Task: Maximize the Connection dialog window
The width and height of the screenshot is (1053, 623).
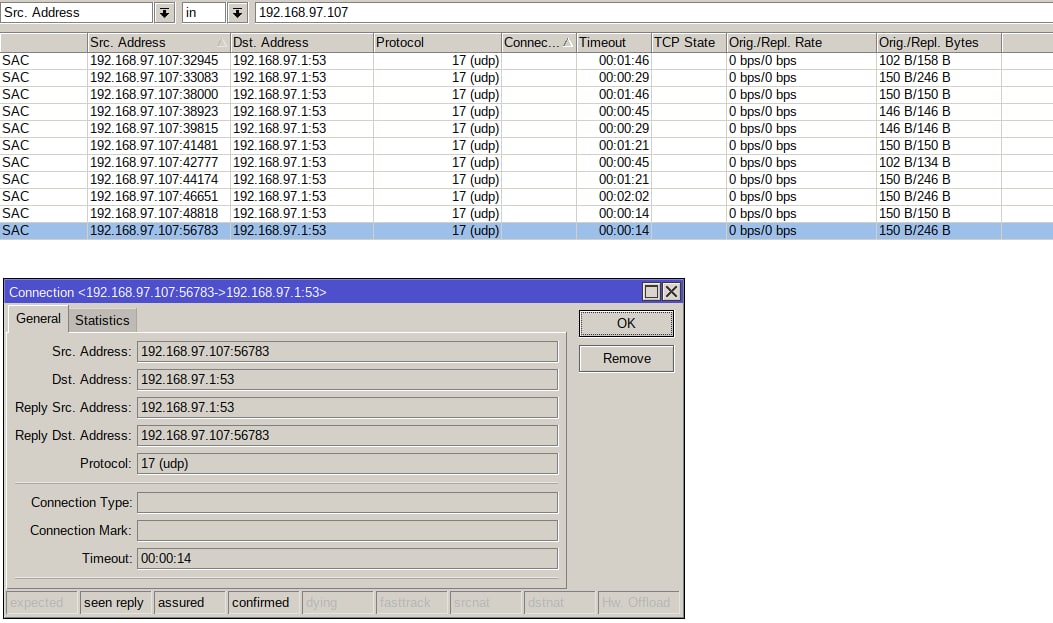Action: coord(651,291)
